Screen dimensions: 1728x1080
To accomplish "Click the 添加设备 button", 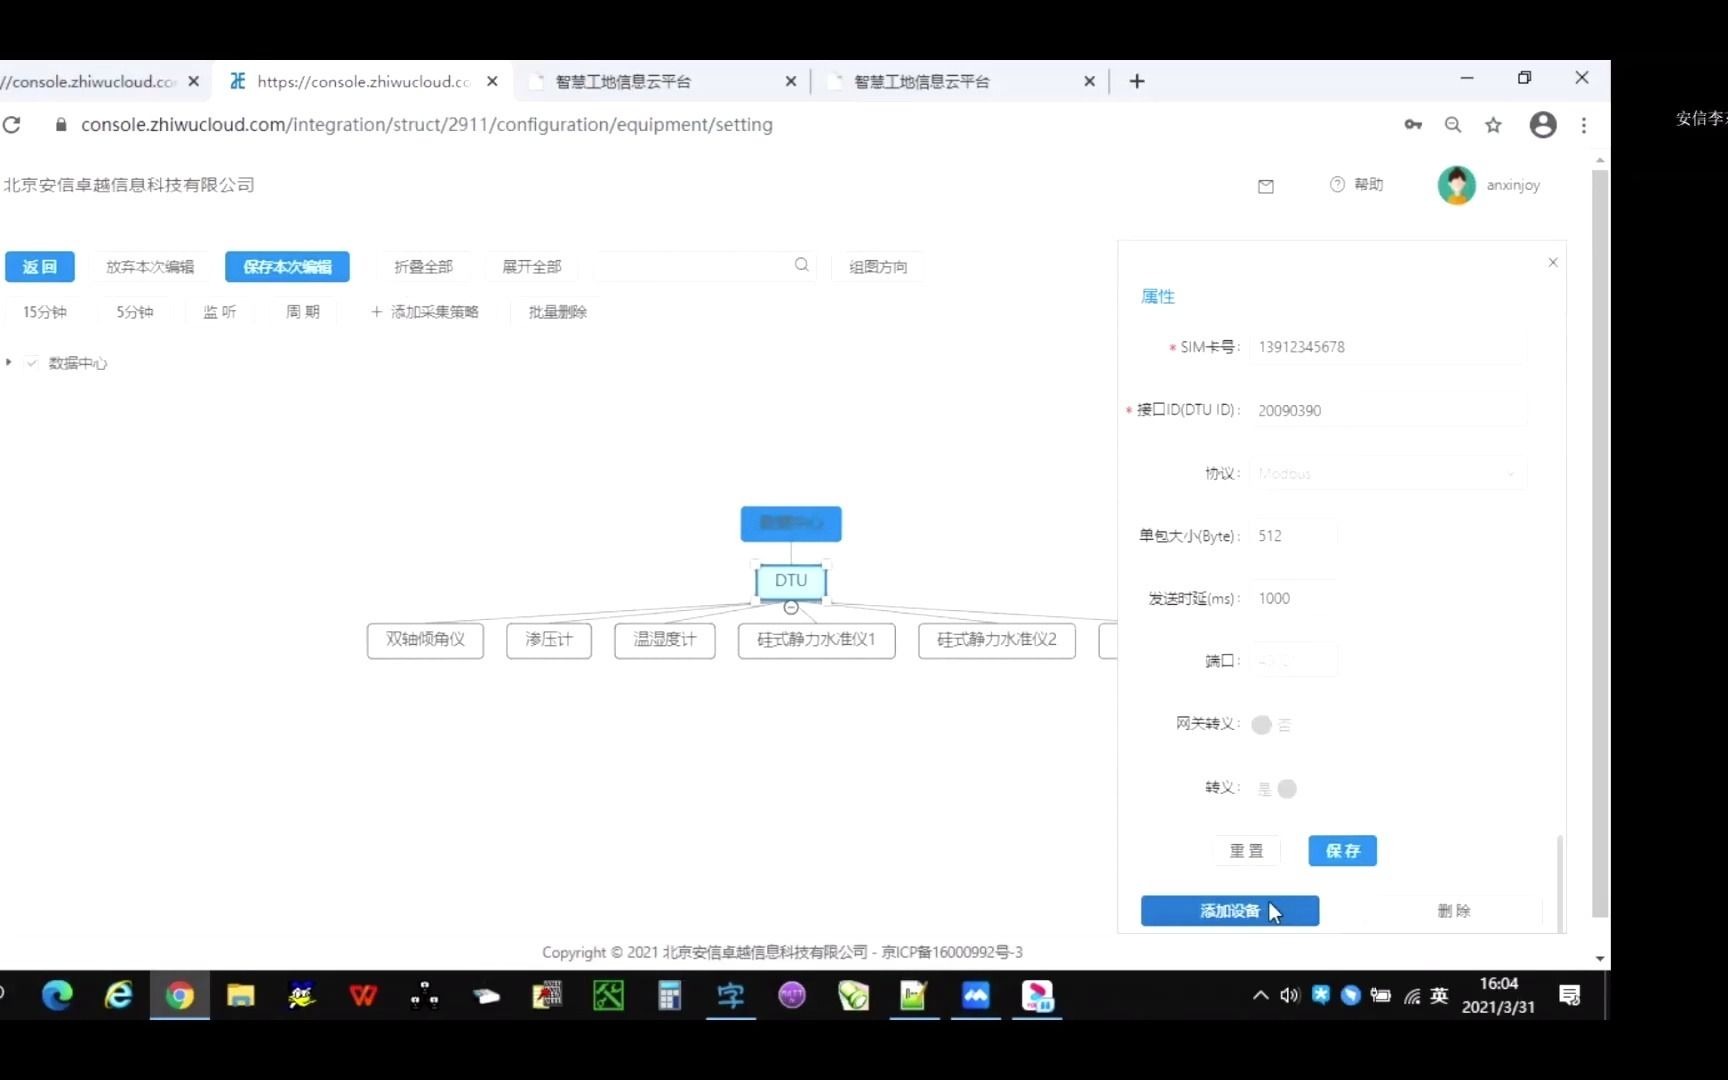I will 1230,911.
